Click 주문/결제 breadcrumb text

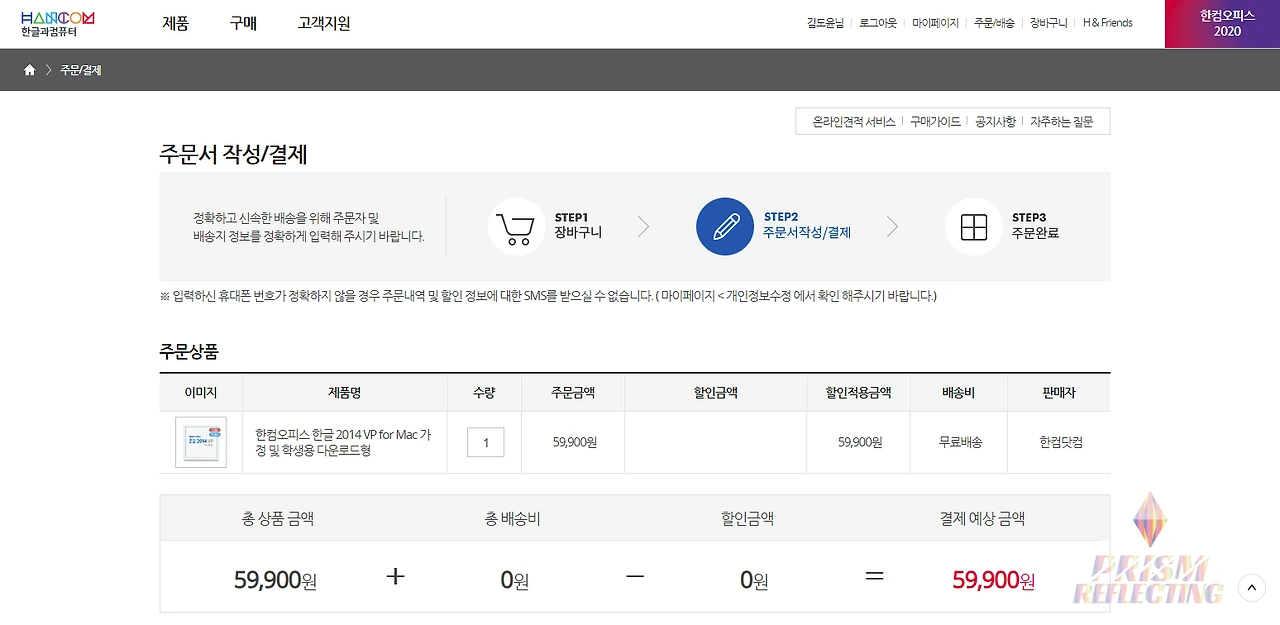click(x=80, y=70)
